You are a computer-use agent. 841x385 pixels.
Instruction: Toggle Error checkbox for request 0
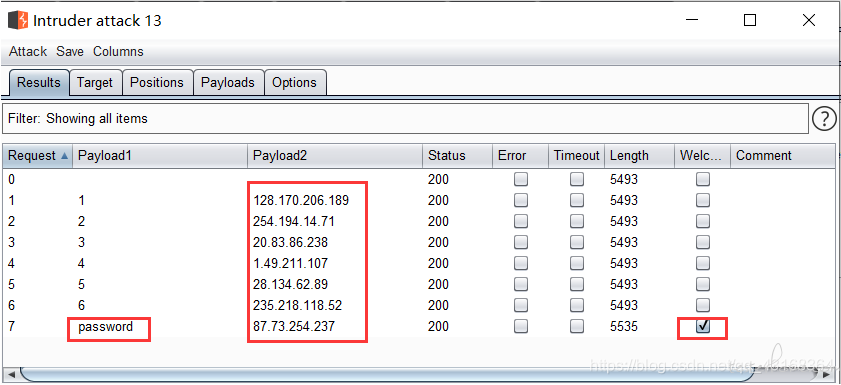coord(520,180)
